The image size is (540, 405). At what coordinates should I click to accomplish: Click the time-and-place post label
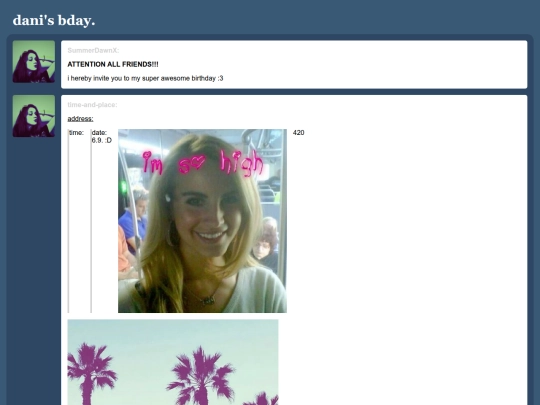[92, 105]
